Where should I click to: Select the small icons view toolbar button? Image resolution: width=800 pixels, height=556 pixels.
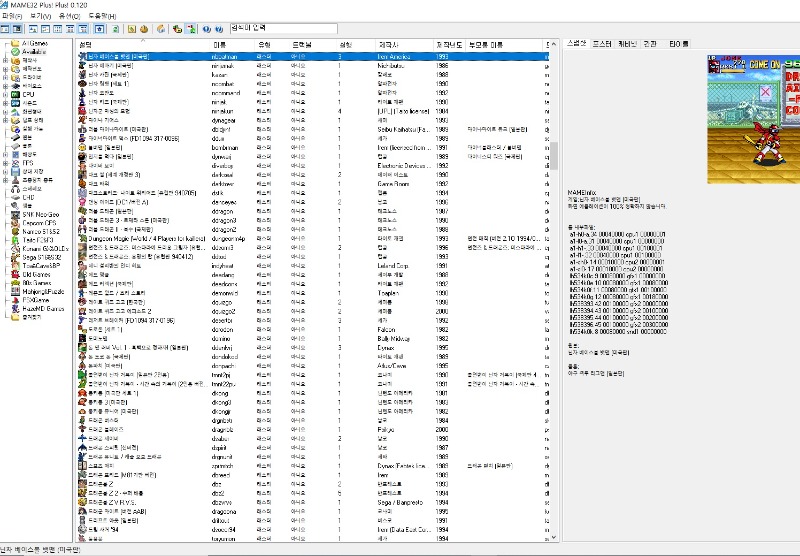click(45, 29)
